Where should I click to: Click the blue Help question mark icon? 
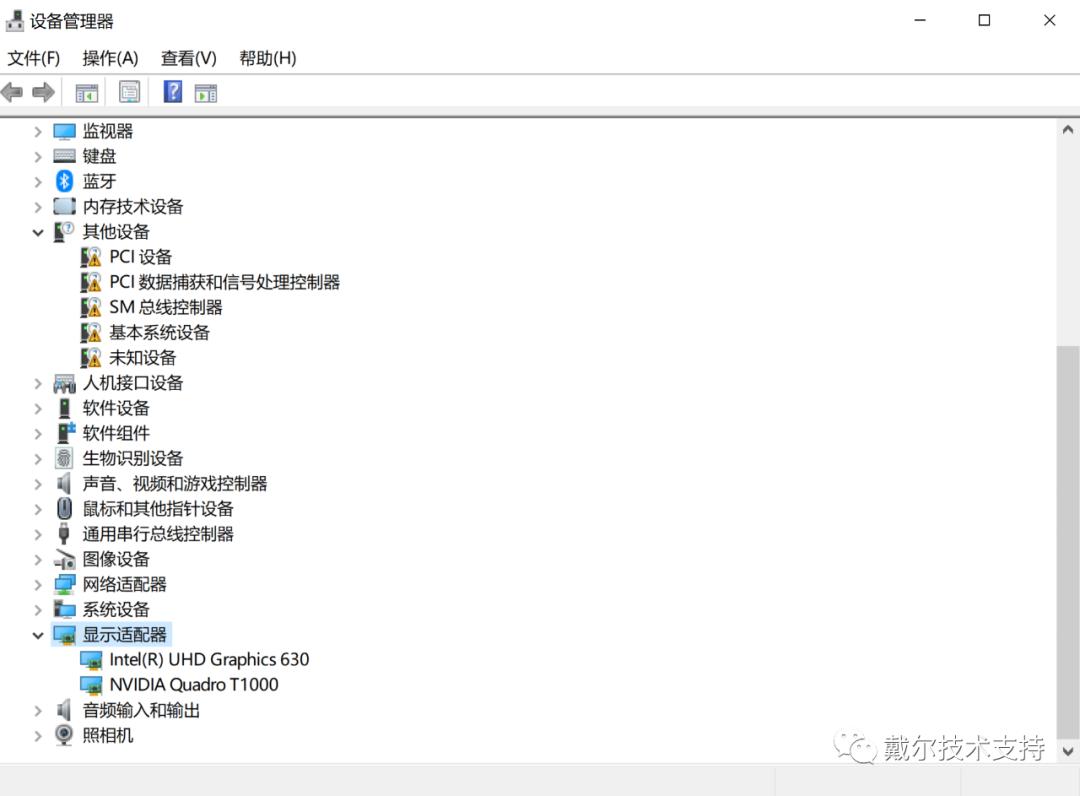[x=172, y=91]
